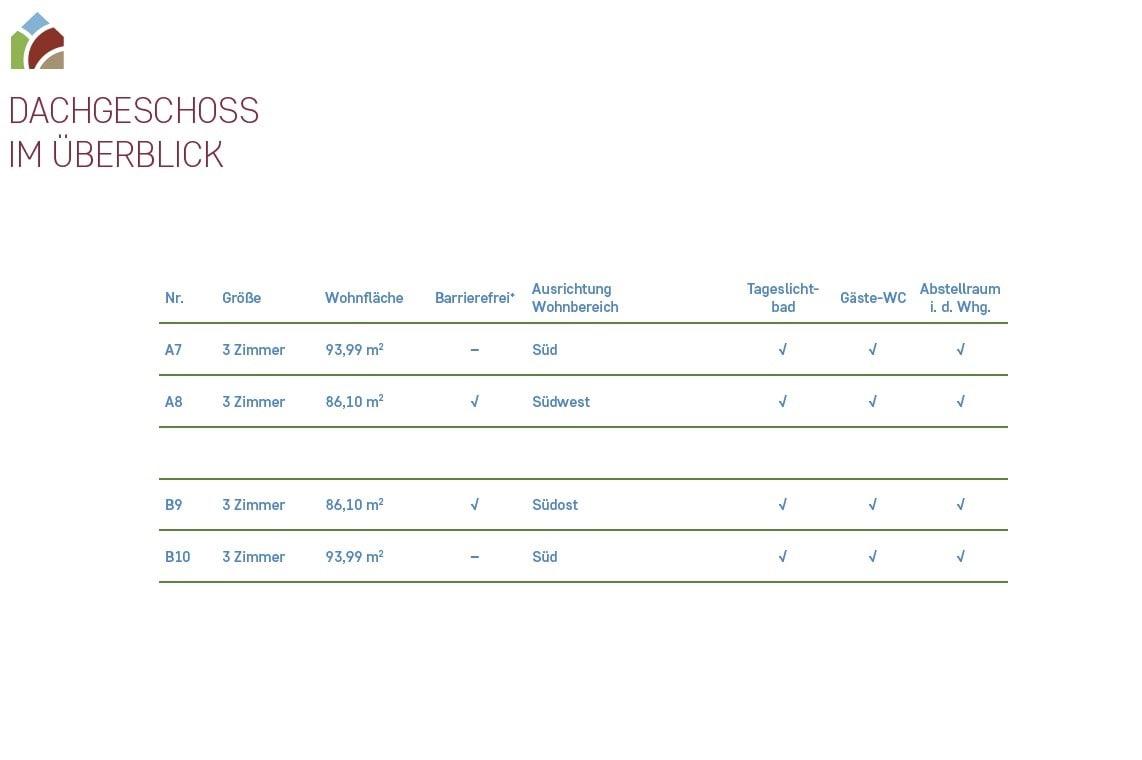Click the Südwest orientation cell

pyautogui.click(x=561, y=402)
